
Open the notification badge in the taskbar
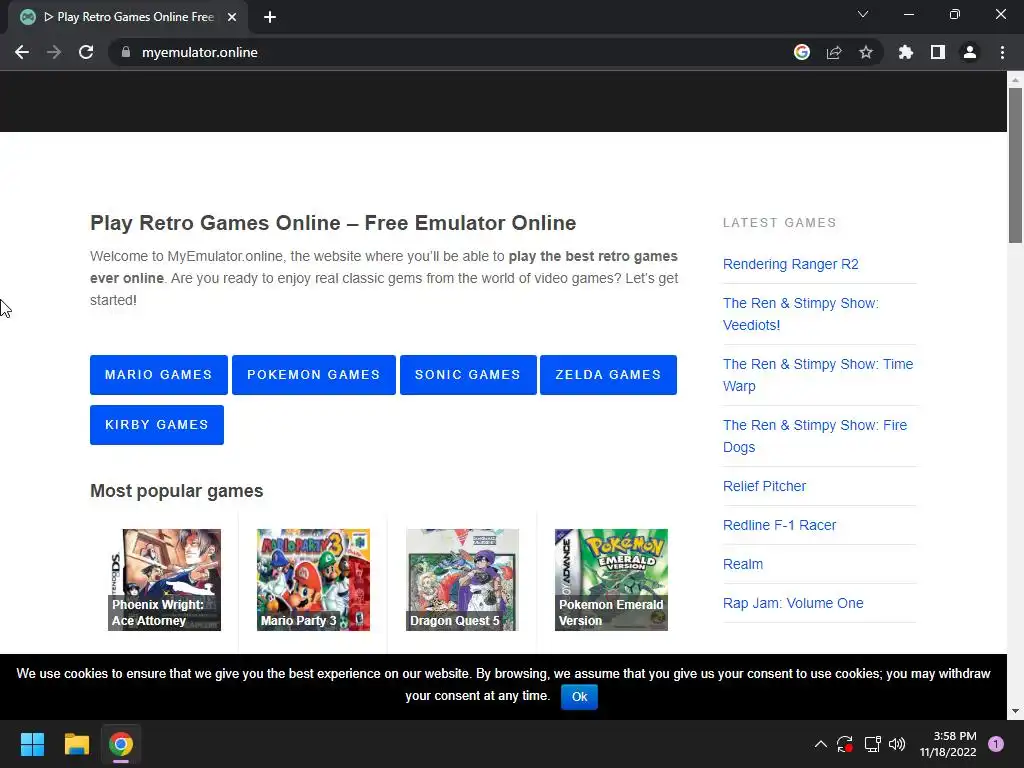pos(996,744)
